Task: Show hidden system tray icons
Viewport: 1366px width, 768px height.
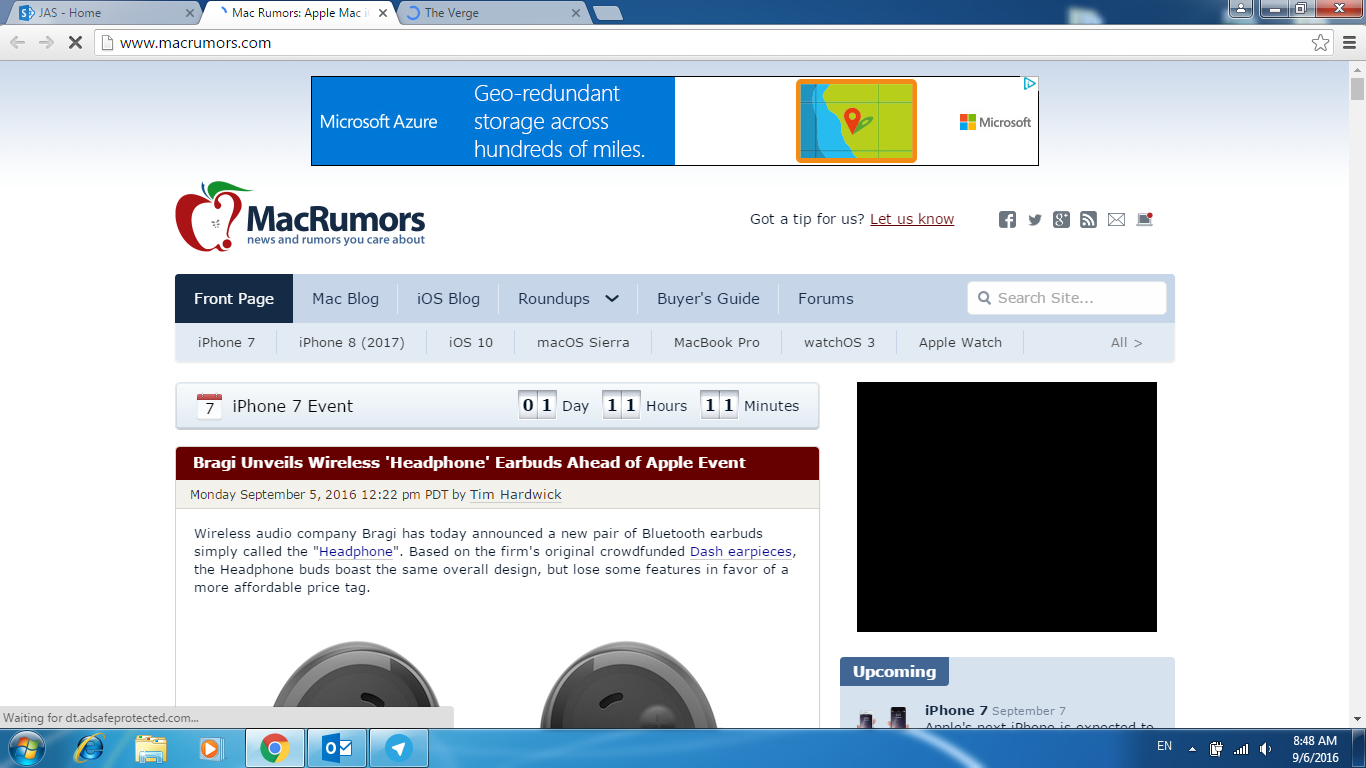Action: pyautogui.click(x=1191, y=748)
